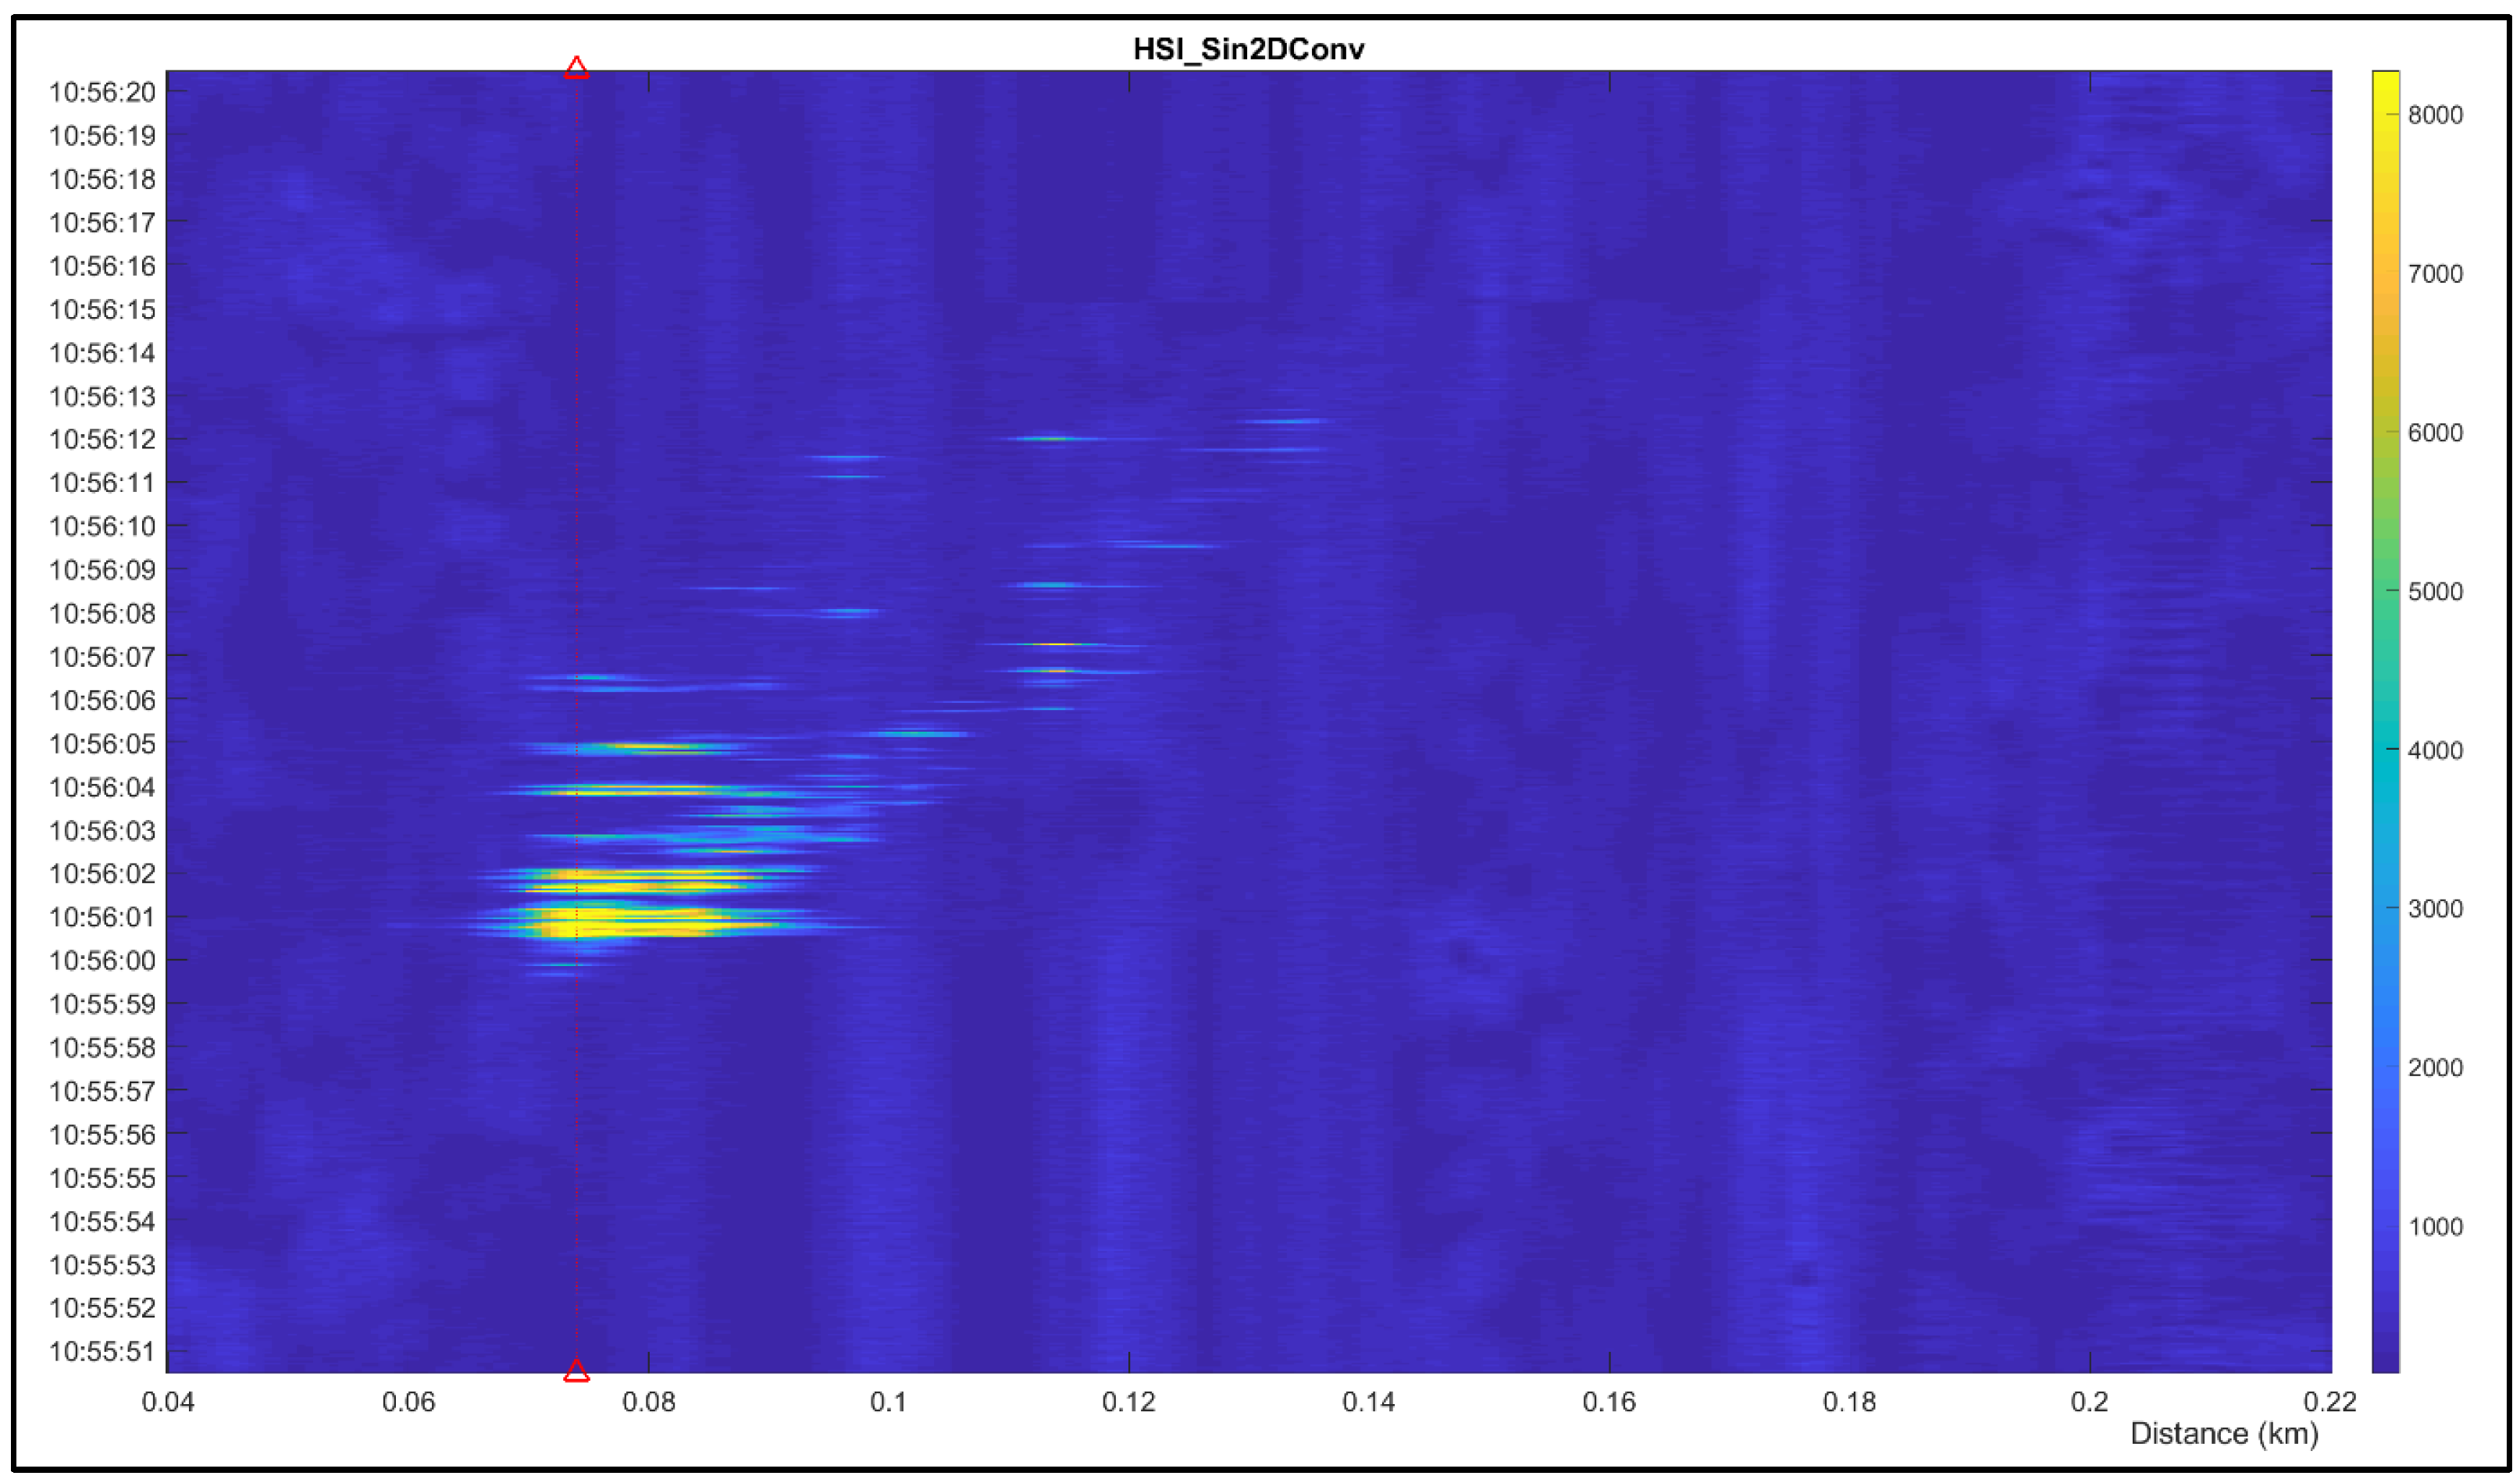Viewport: 2520px width, 1483px height.
Task: Click the red triangle marker at plot bottom
Action: (576, 1370)
